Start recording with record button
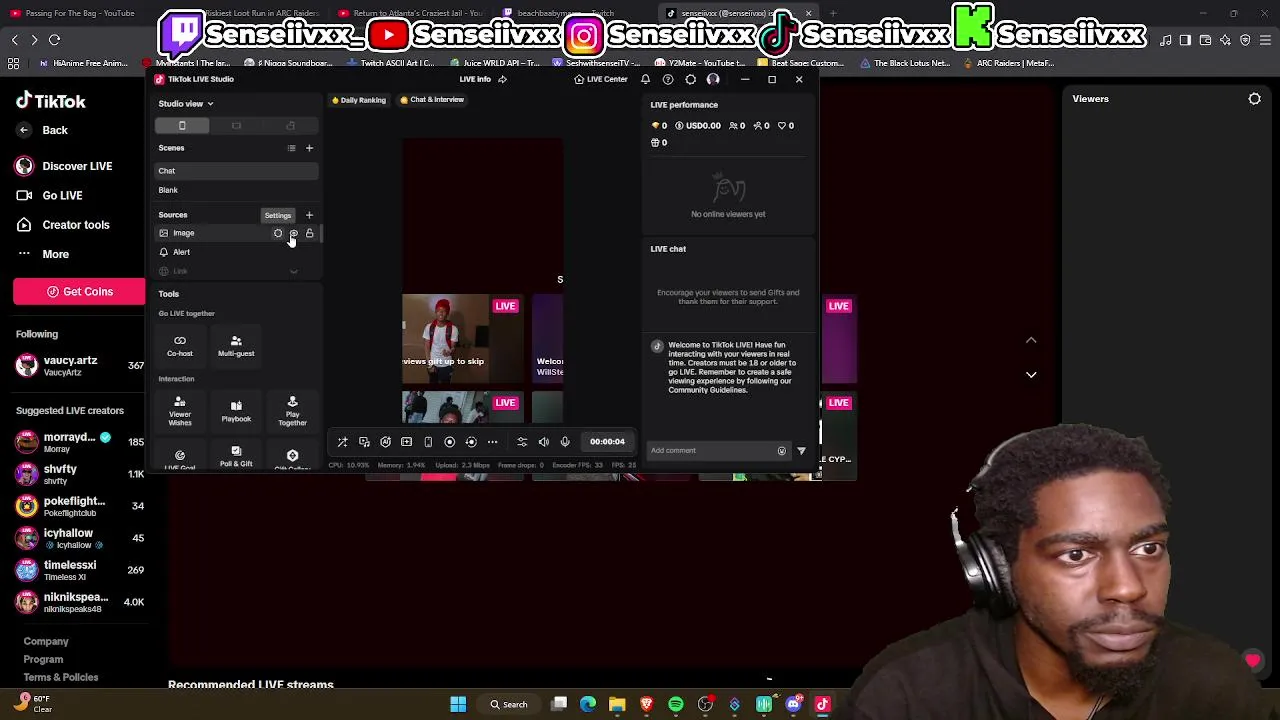The height and width of the screenshot is (720, 1280). 449,442
